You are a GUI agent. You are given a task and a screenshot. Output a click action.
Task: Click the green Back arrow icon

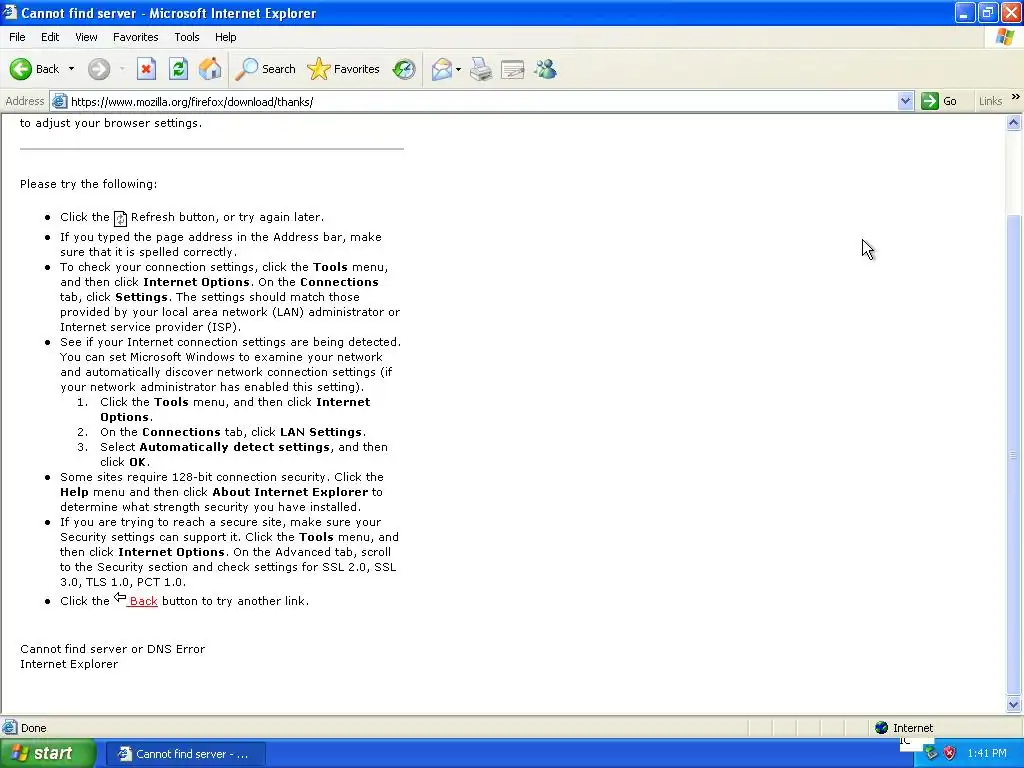click(21, 69)
